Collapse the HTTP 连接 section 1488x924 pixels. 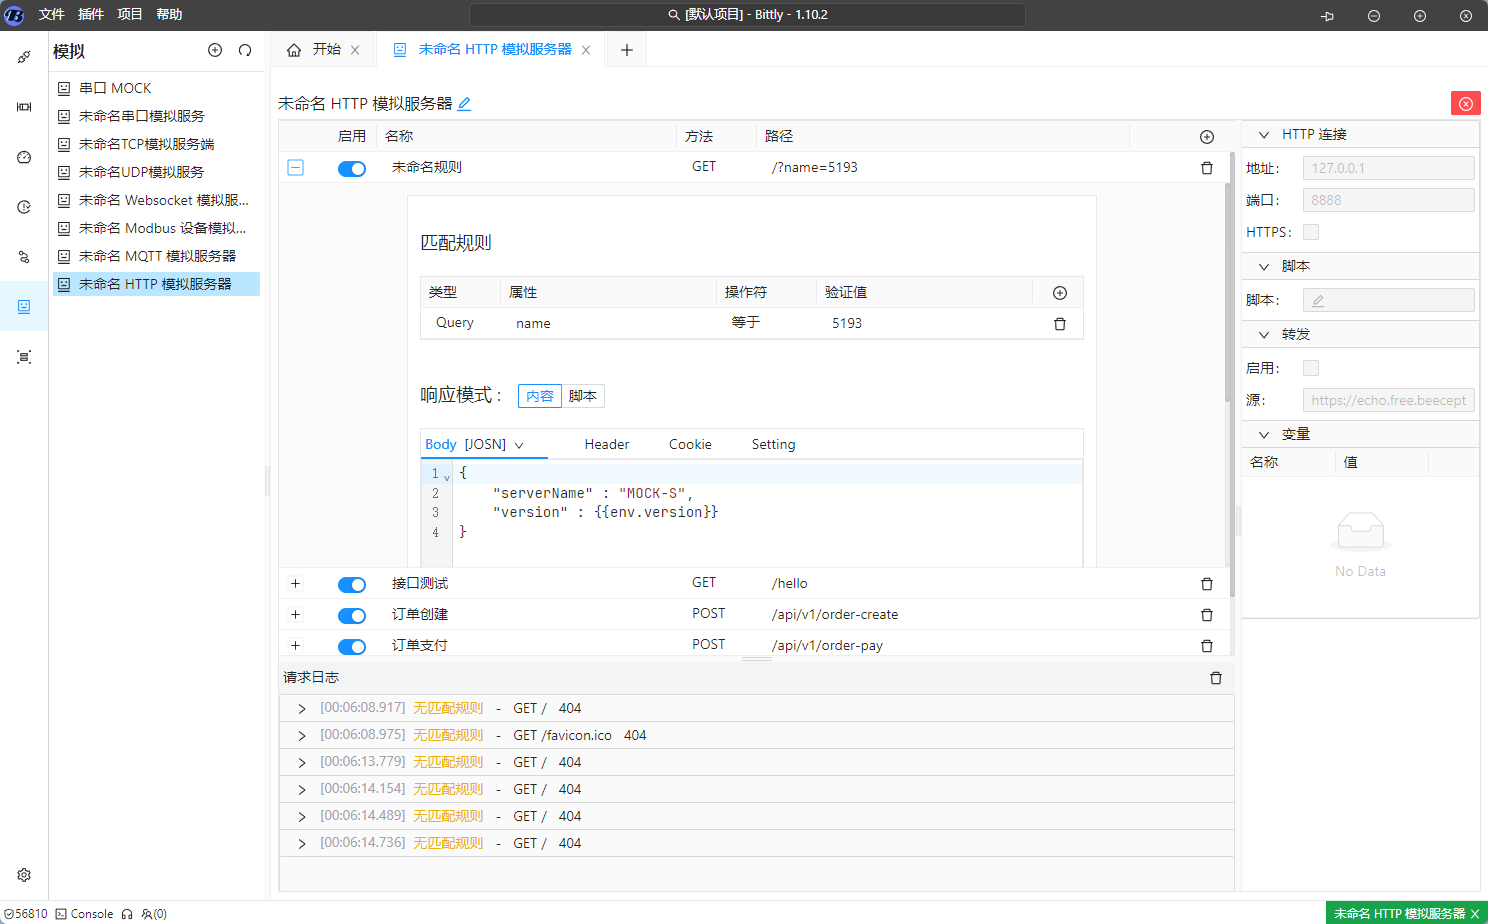click(1264, 135)
